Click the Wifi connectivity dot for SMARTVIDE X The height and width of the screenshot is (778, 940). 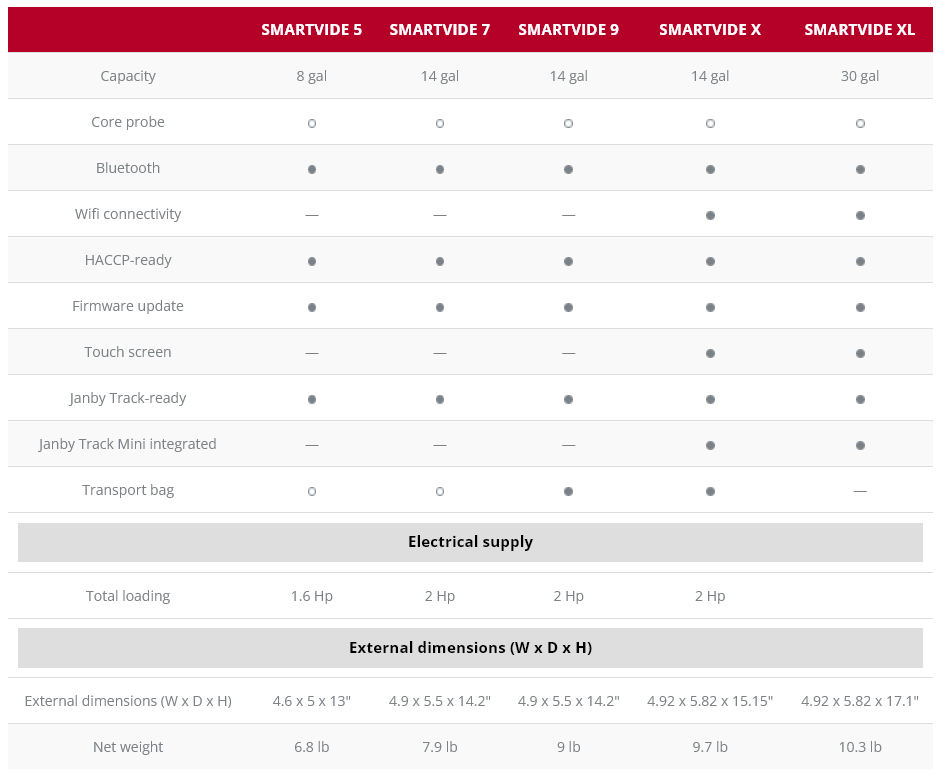click(710, 215)
